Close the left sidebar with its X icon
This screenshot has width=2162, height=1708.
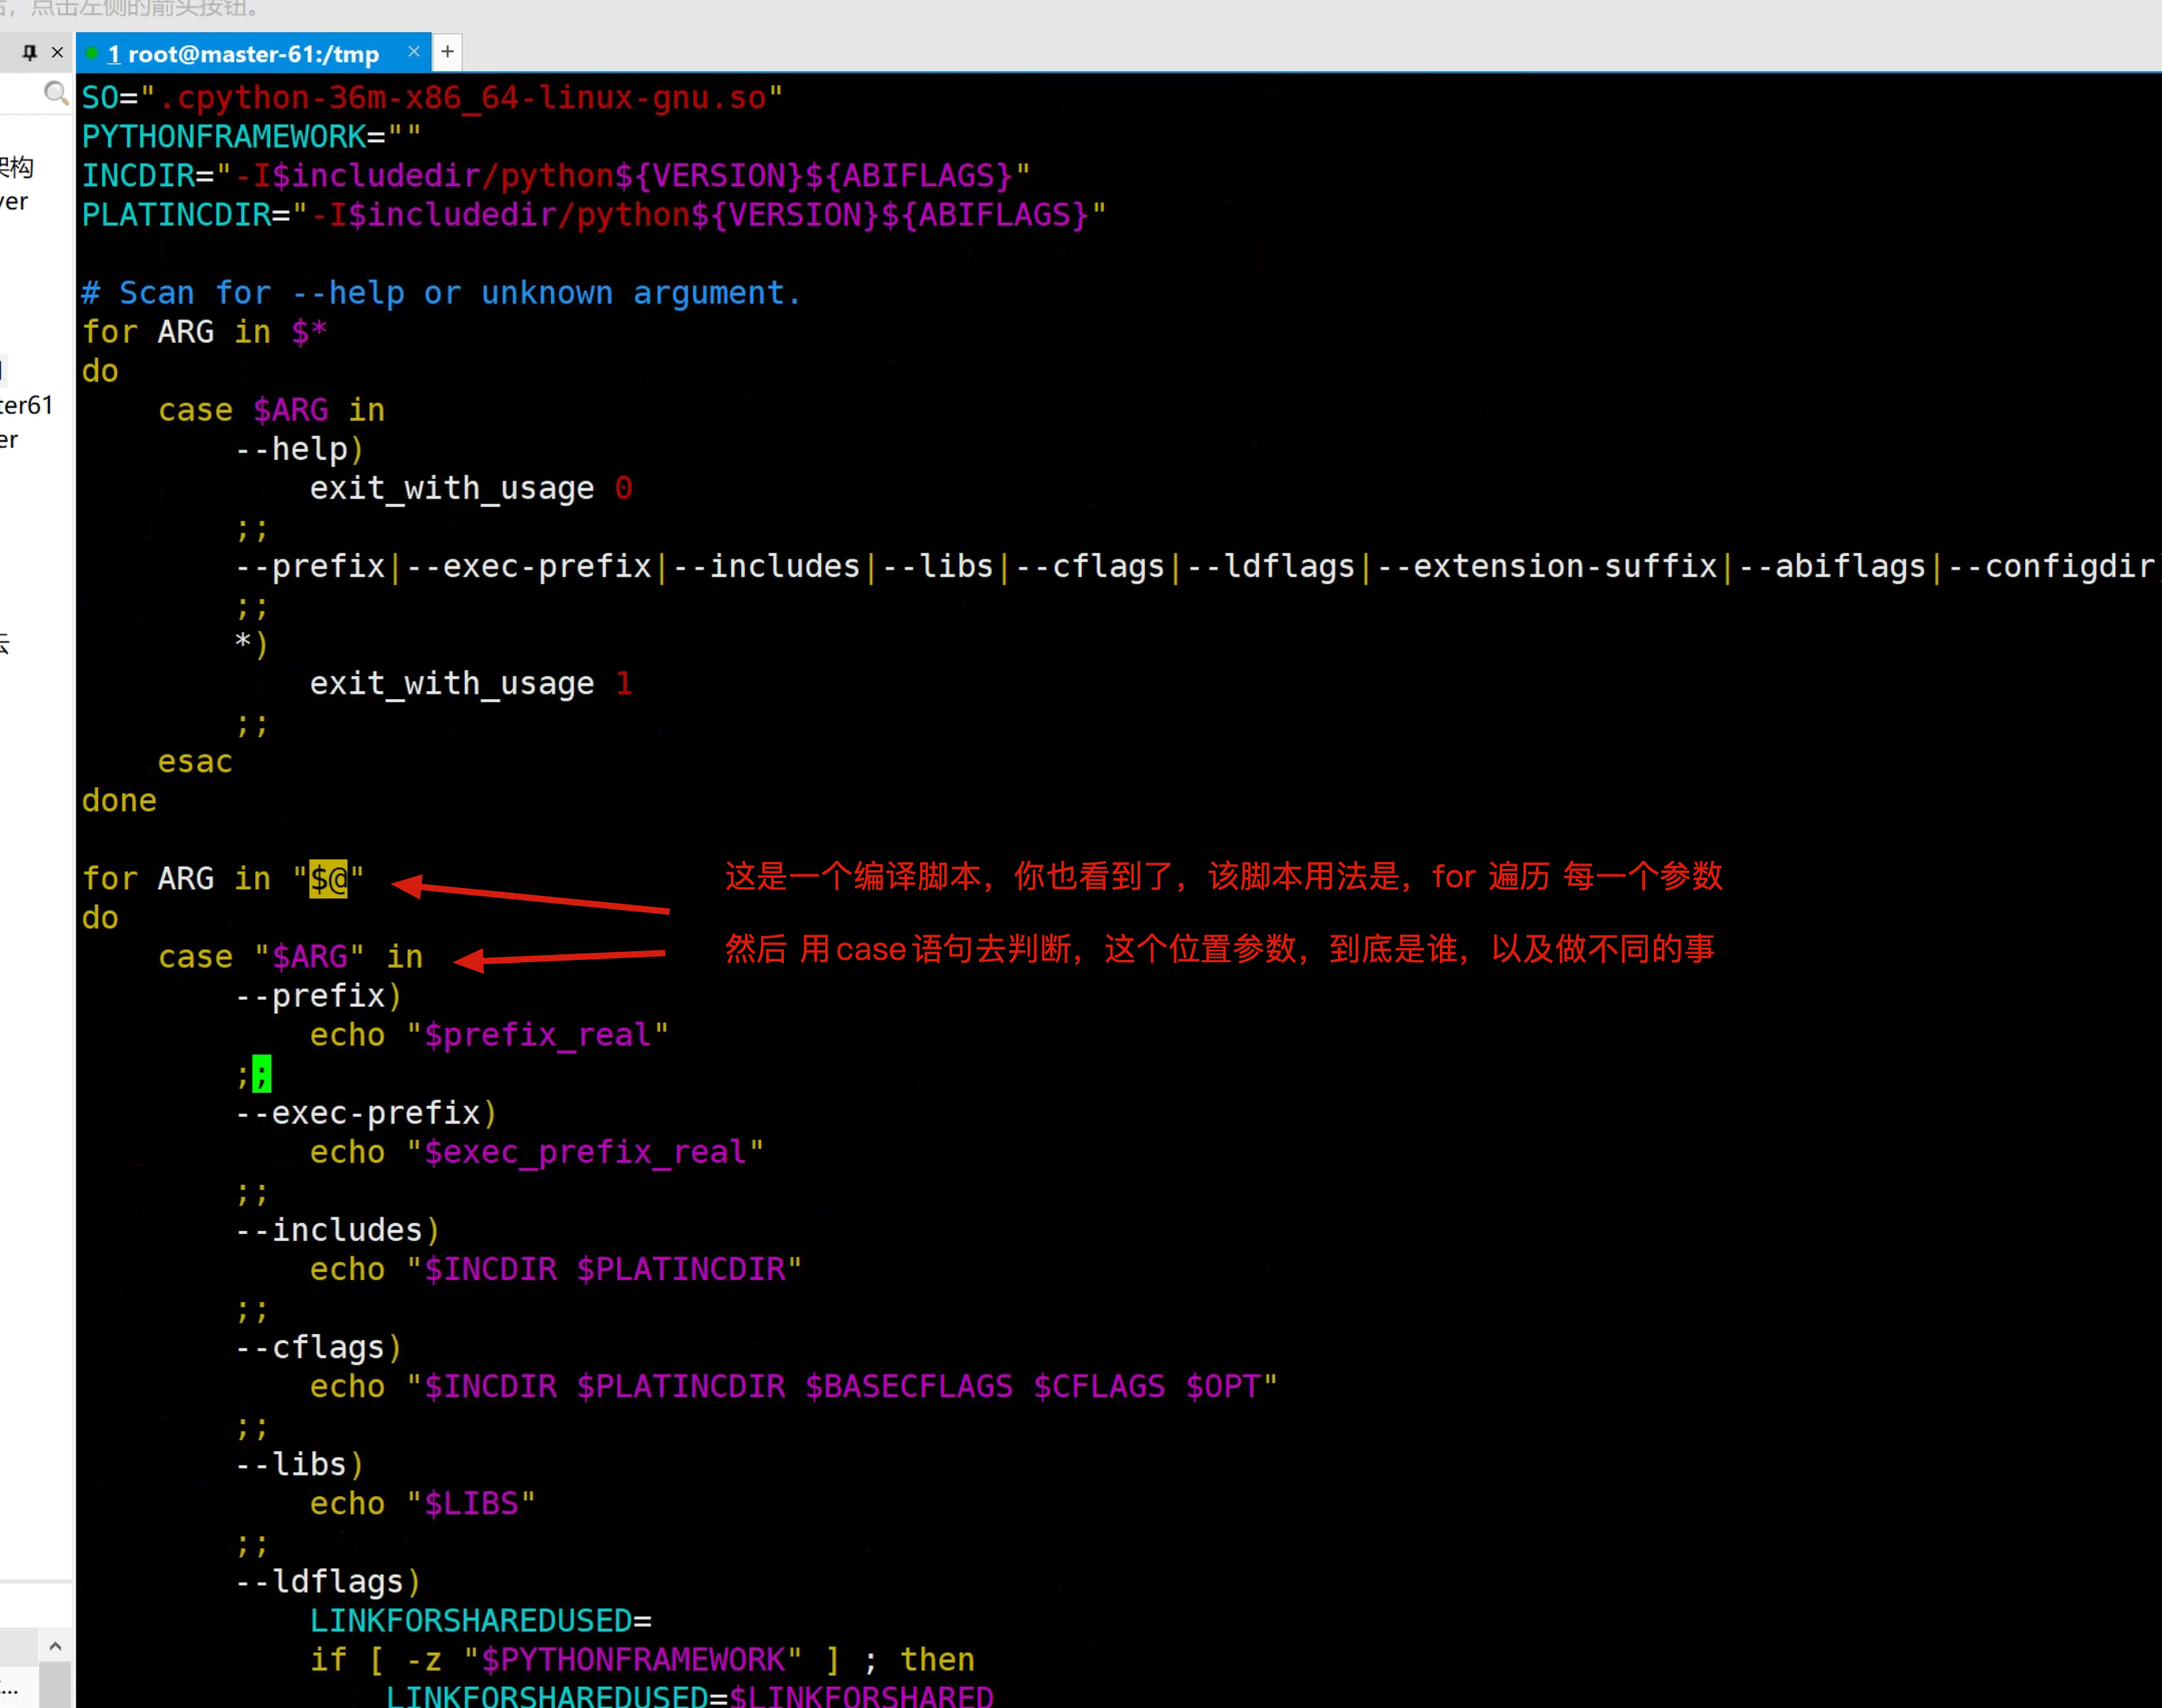tap(58, 52)
